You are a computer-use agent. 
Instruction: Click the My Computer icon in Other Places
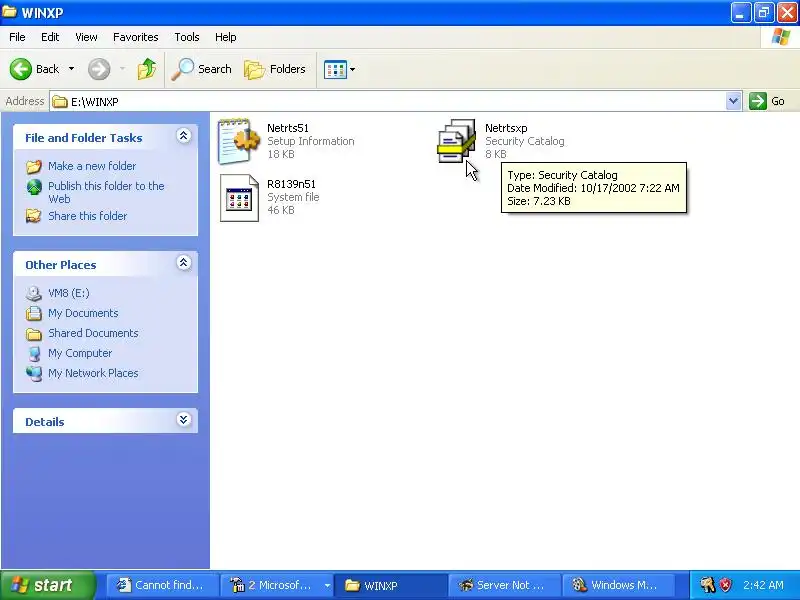34,354
